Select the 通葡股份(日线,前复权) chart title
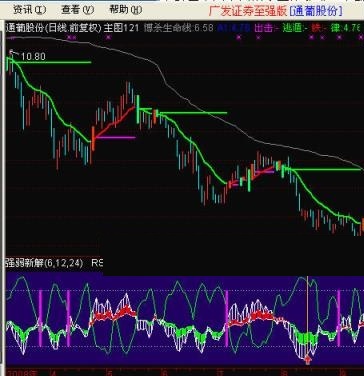Viewport: 364px width, 376px height. (54, 28)
